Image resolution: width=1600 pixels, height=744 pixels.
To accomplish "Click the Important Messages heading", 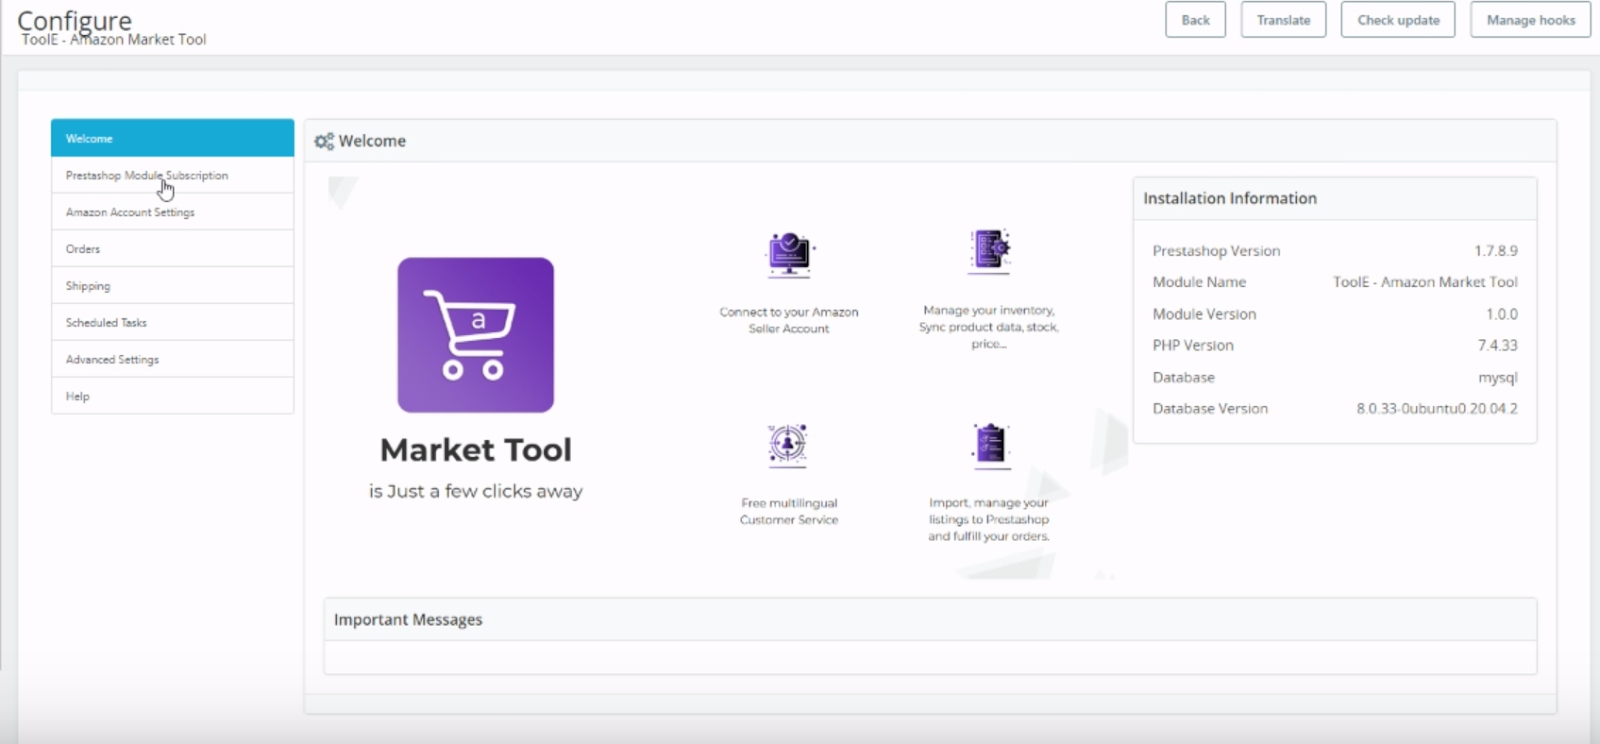I will (x=408, y=620).
